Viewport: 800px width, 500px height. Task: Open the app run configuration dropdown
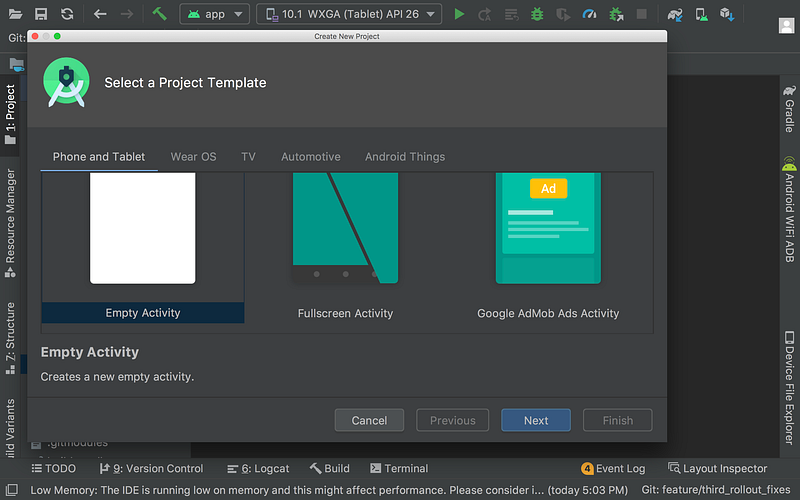click(x=215, y=14)
